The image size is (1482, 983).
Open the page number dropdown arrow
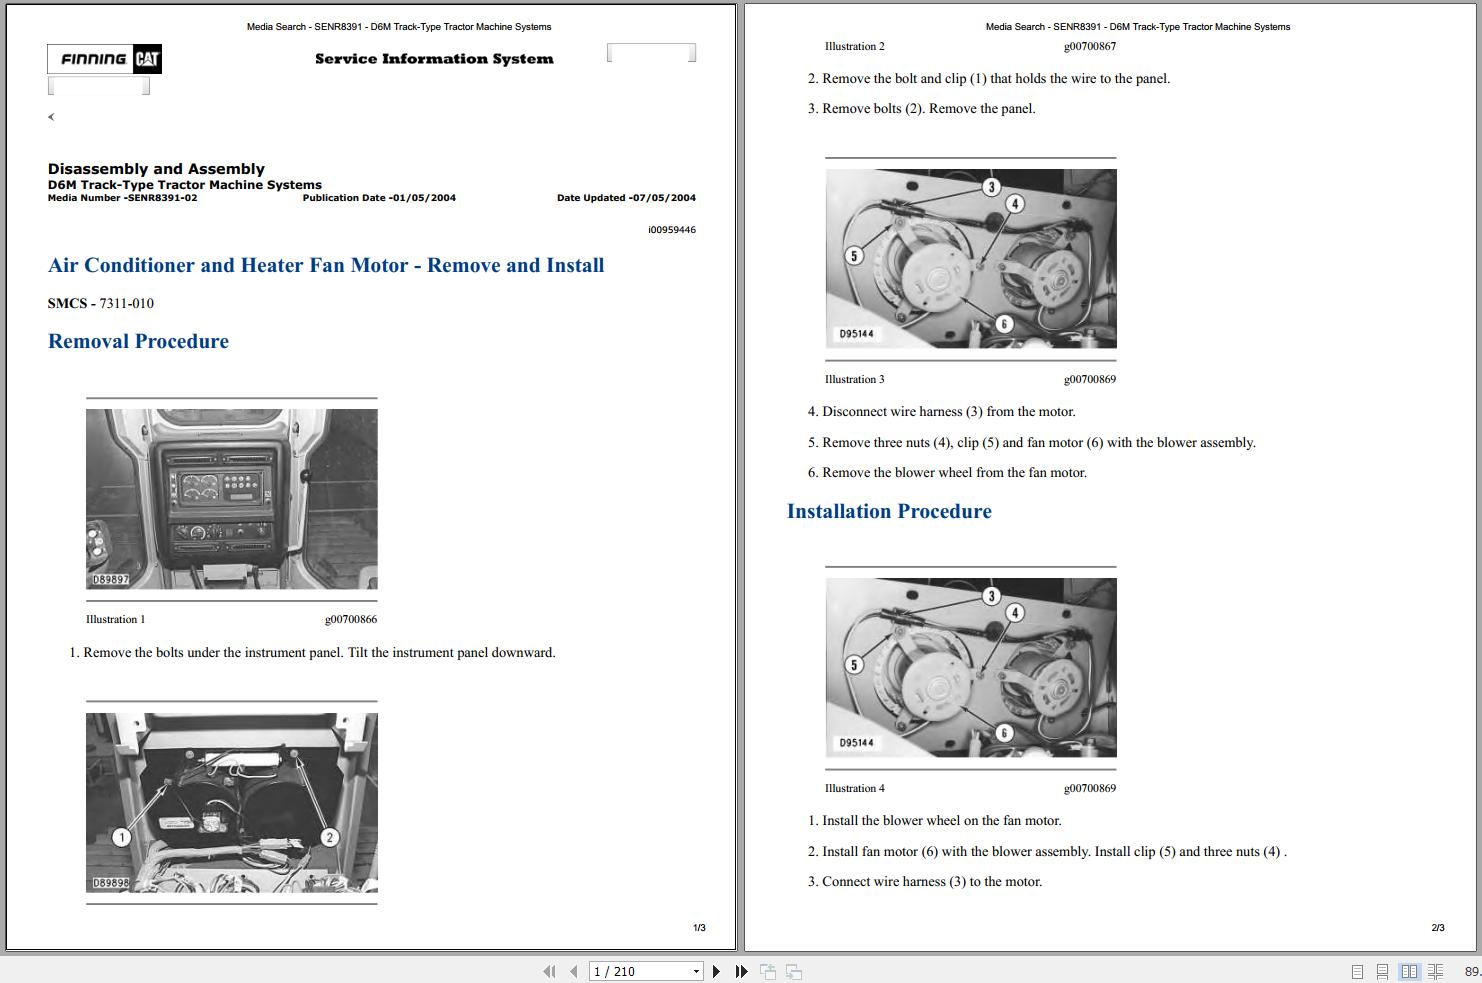[696, 971]
